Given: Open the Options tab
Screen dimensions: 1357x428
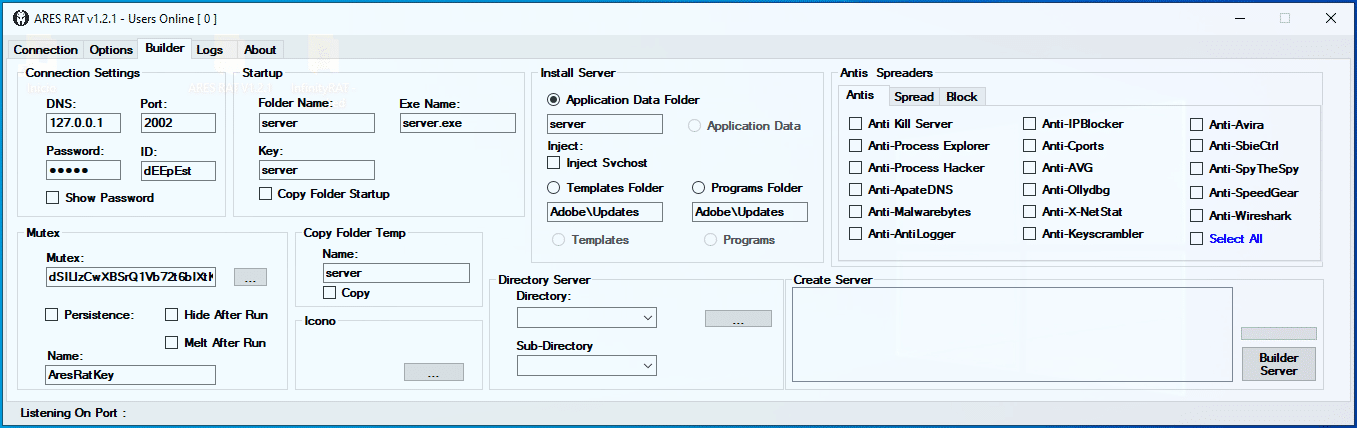Looking at the screenshot, I should click(x=110, y=49).
